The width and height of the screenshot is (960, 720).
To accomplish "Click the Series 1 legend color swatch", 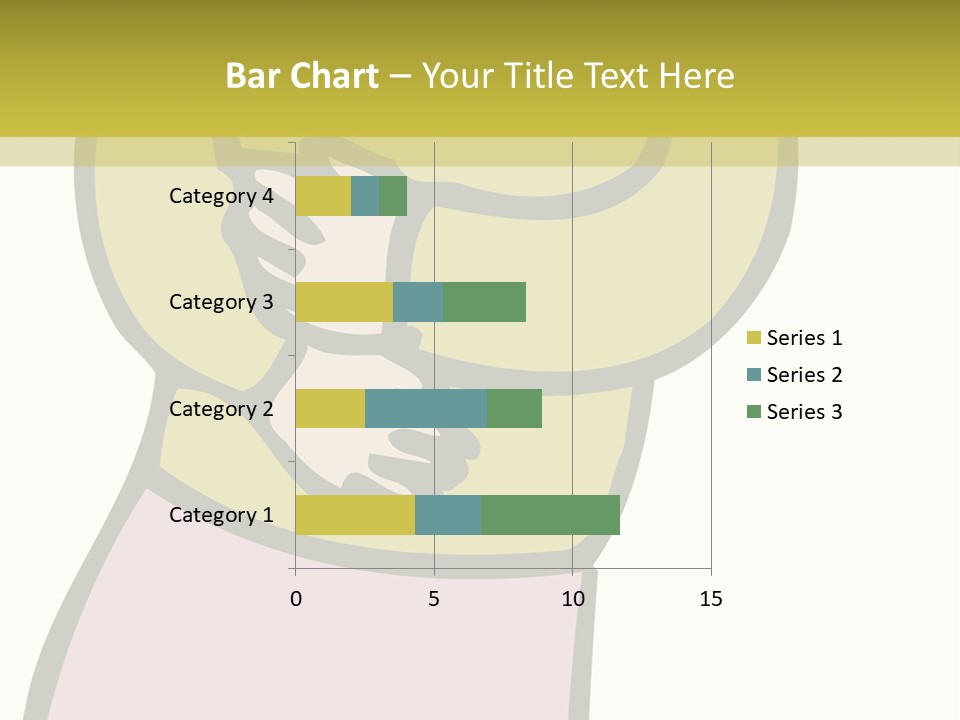I will coord(753,338).
